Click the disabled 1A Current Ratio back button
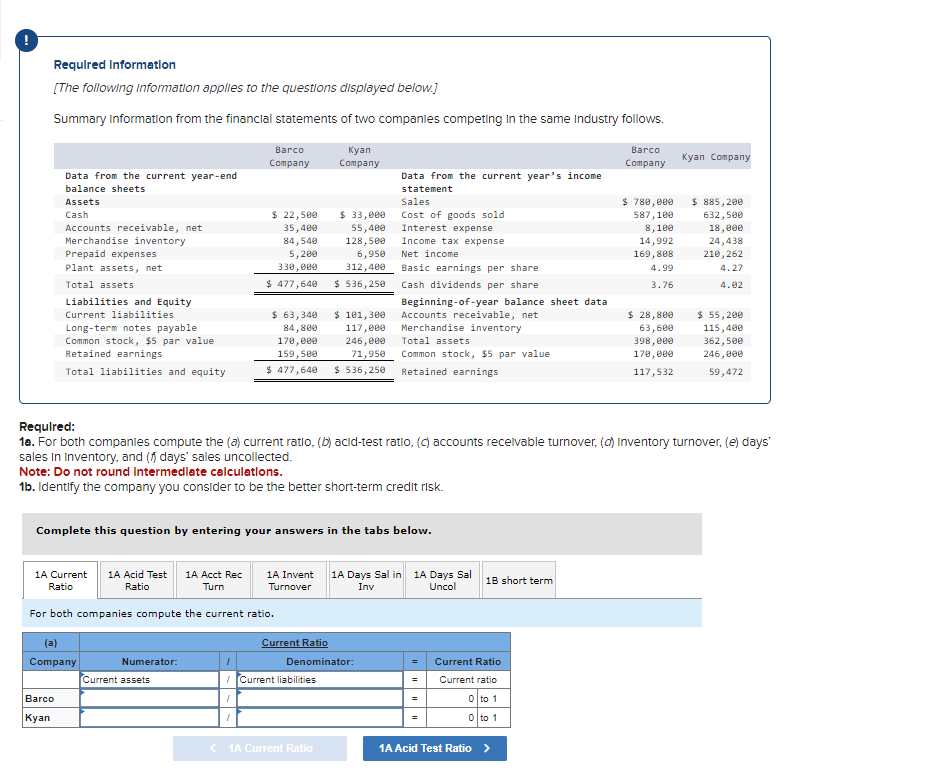Image resolution: width=935 pixels, height=774 pixels. pyautogui.click(x=260, y=748)
